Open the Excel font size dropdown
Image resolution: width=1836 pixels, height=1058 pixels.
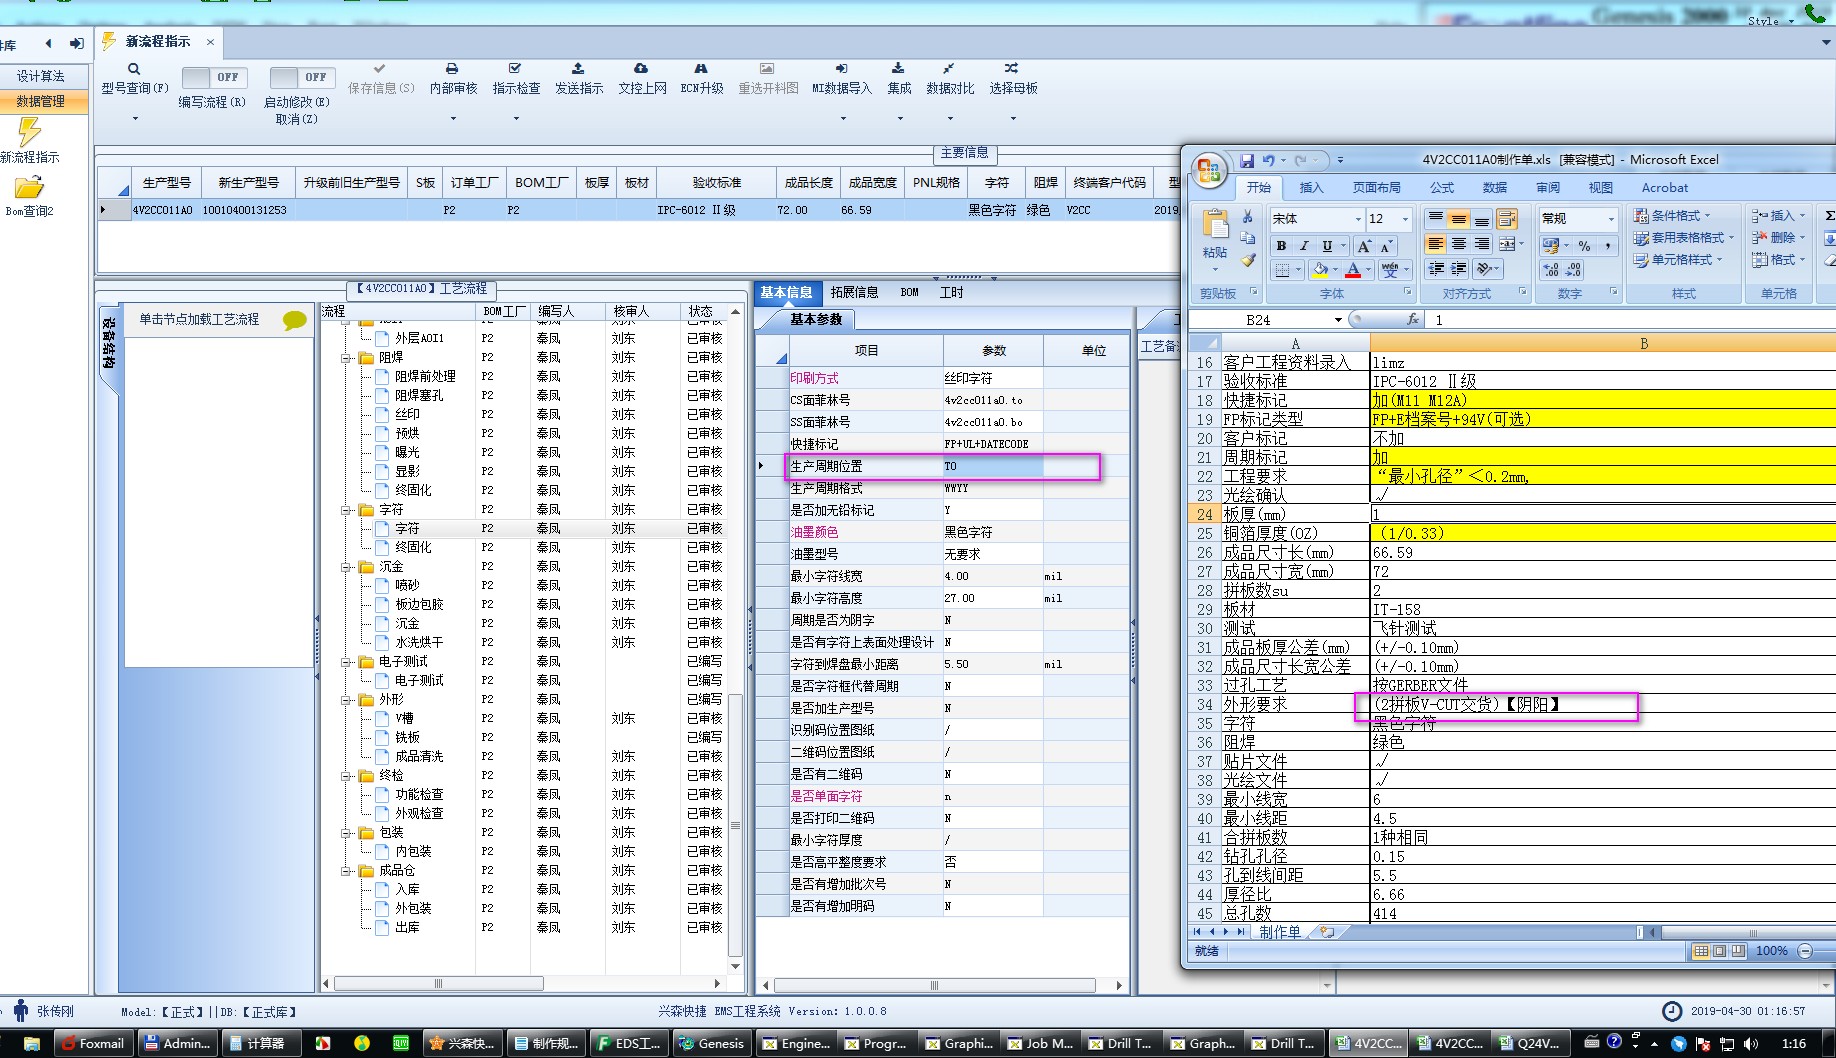click(1405, 219)
